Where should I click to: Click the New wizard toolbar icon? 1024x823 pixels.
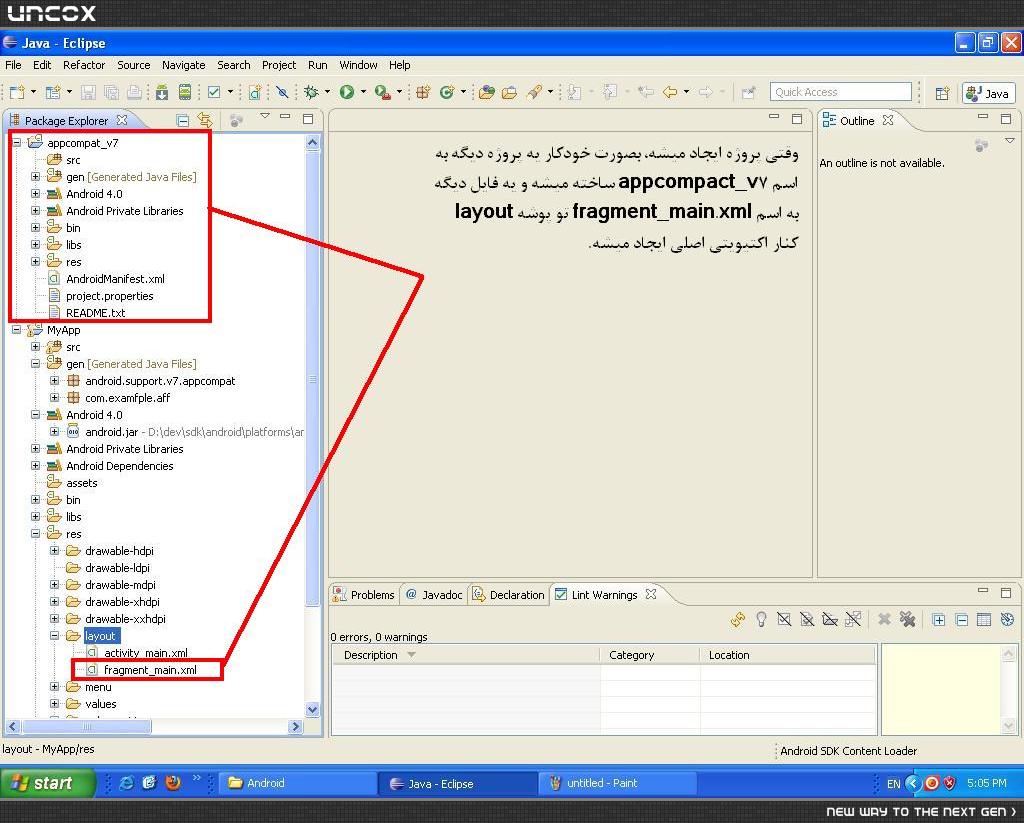17,92
